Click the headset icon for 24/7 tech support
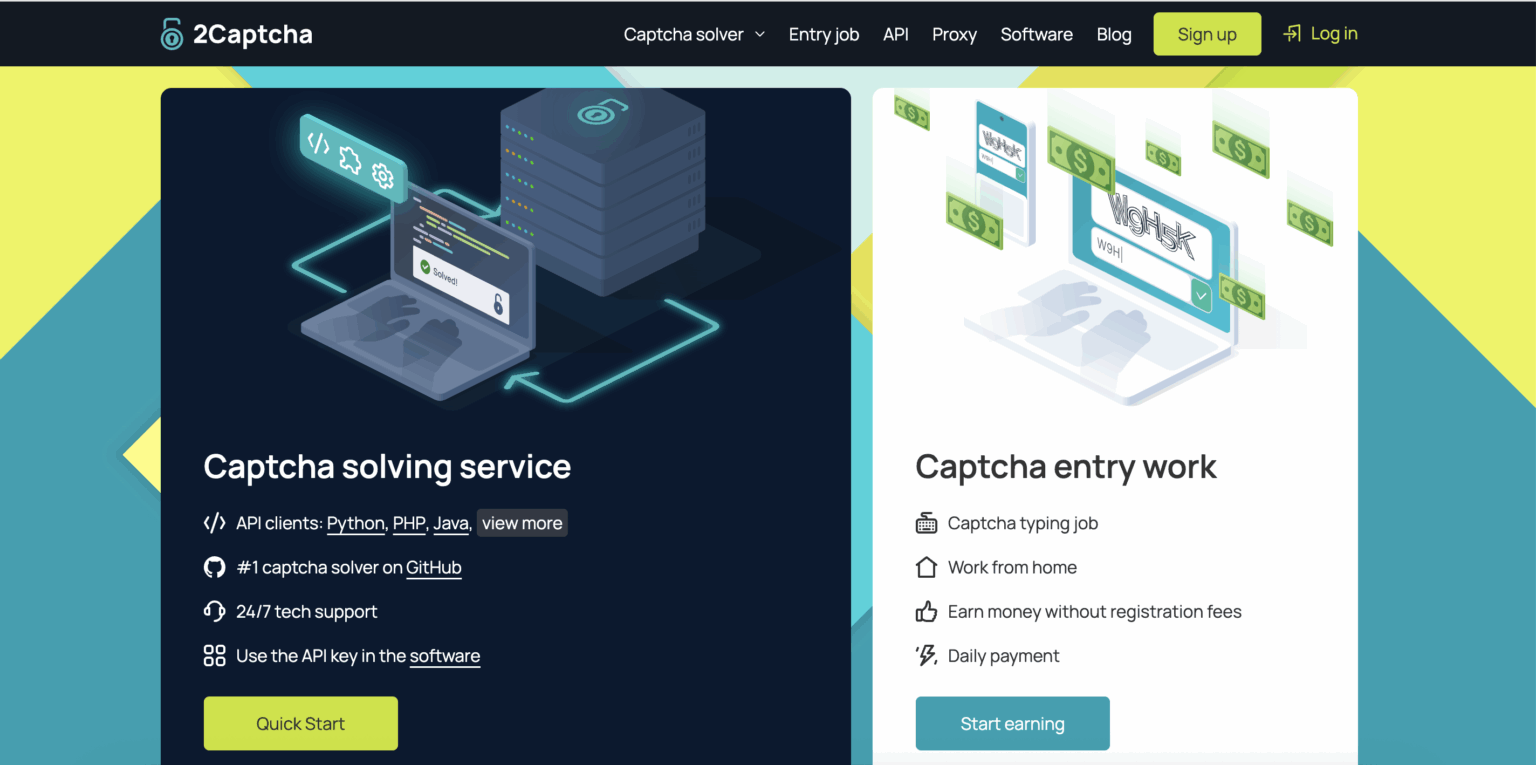Image resolution: width=1536 pixels, height=765 pixels. tap(214, 611)
